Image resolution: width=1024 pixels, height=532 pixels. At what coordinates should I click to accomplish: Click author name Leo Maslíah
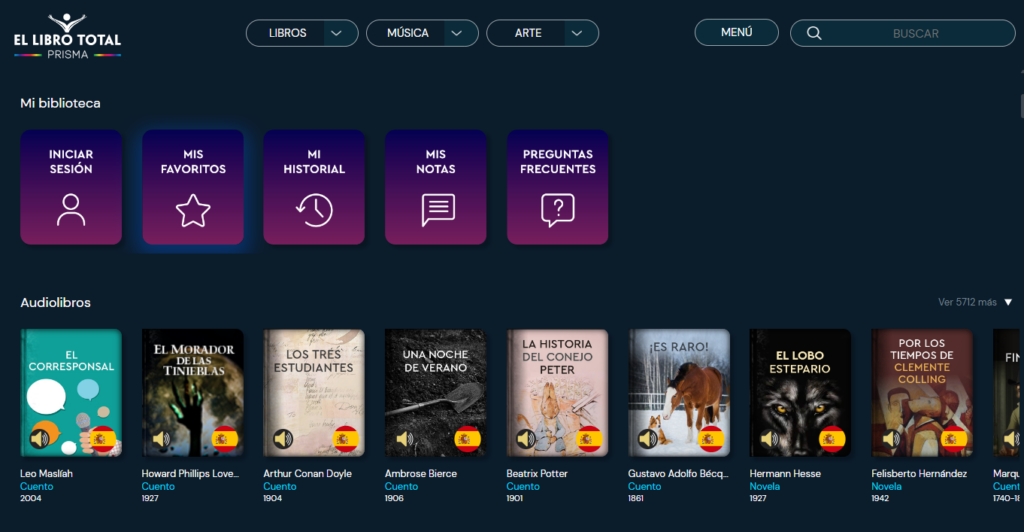46,474
